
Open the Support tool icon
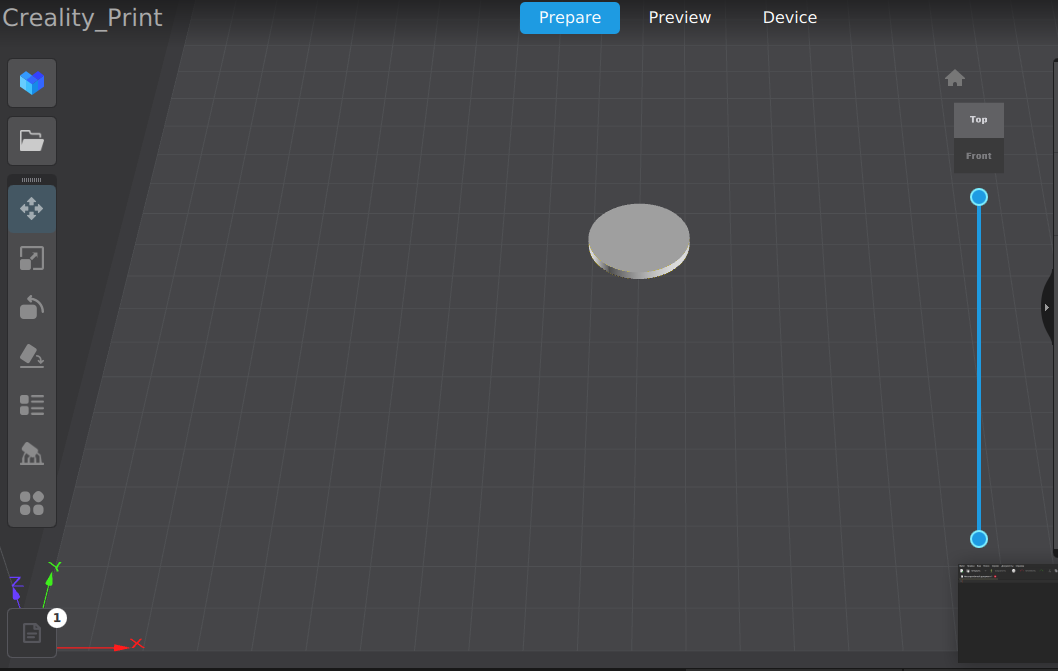pos(32,454)
